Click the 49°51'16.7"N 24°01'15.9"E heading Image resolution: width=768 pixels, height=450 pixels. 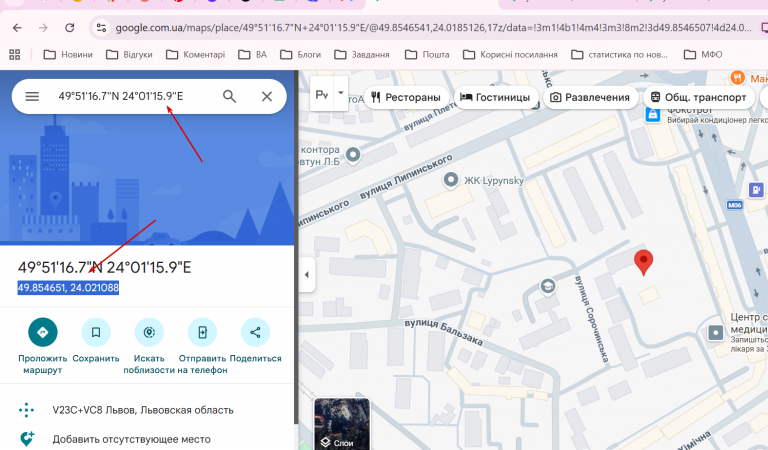(104, 267)
